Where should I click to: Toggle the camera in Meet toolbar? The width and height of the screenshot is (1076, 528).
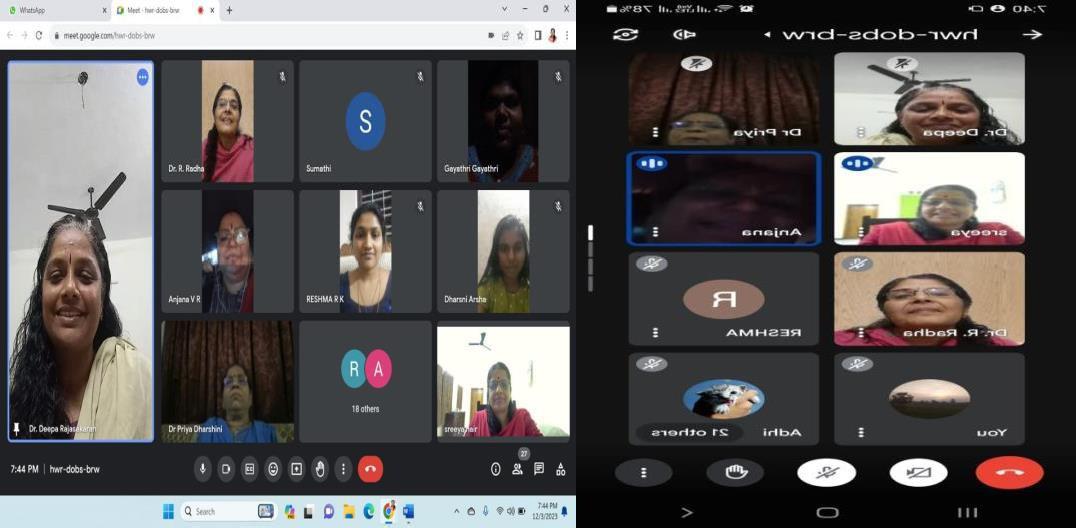[226, 469]
